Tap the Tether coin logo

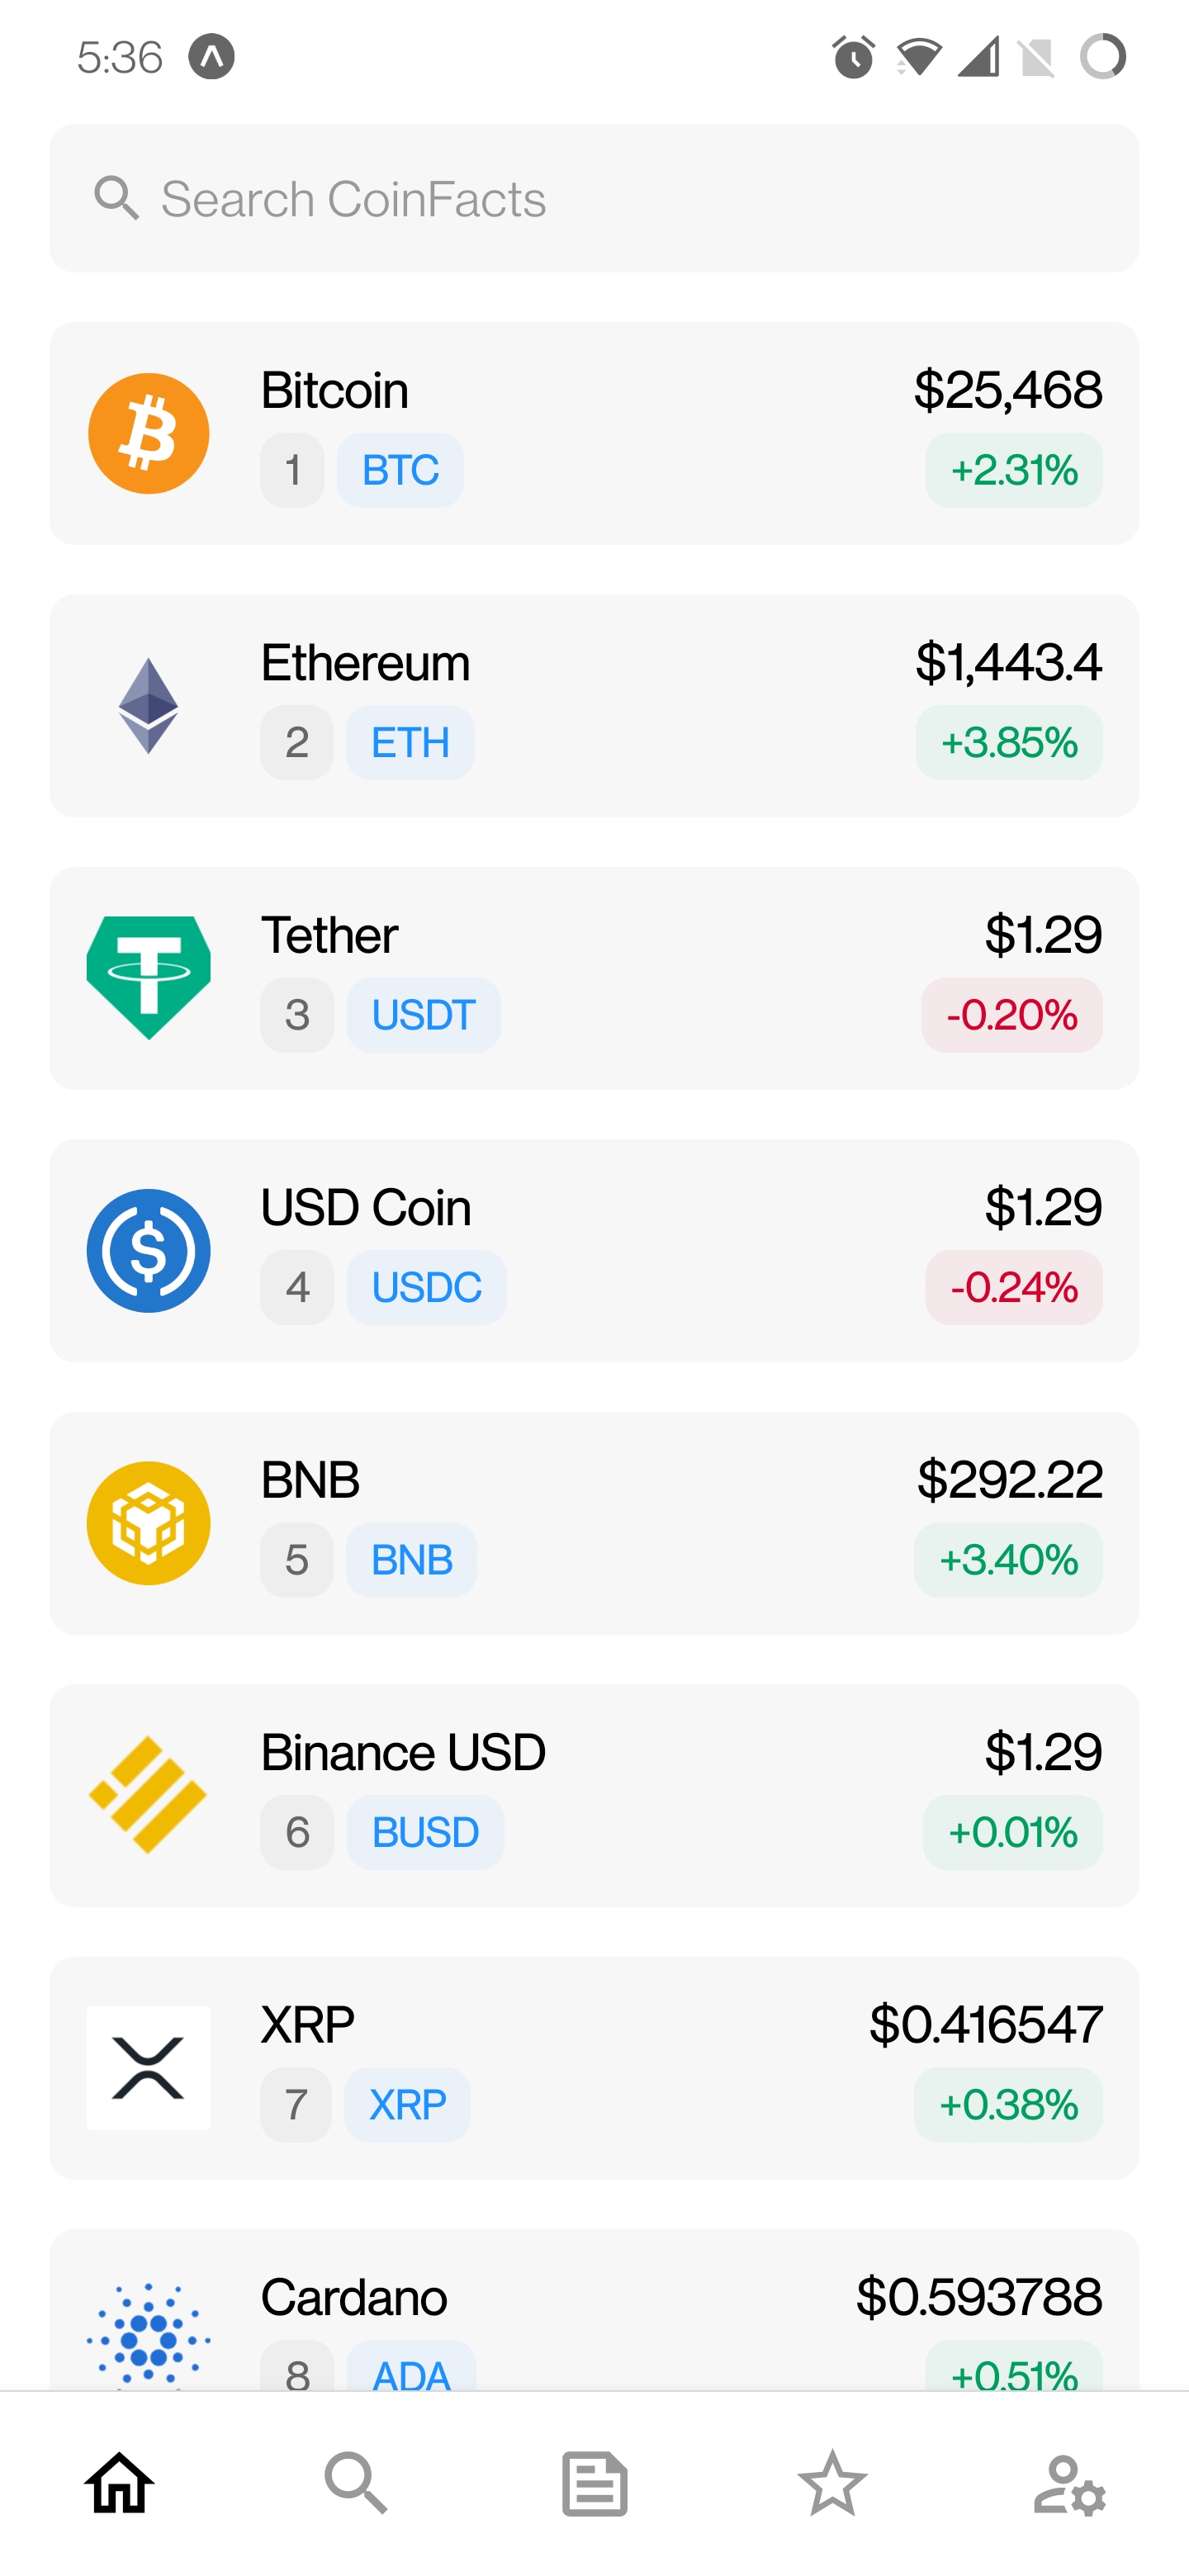[148, 978]
